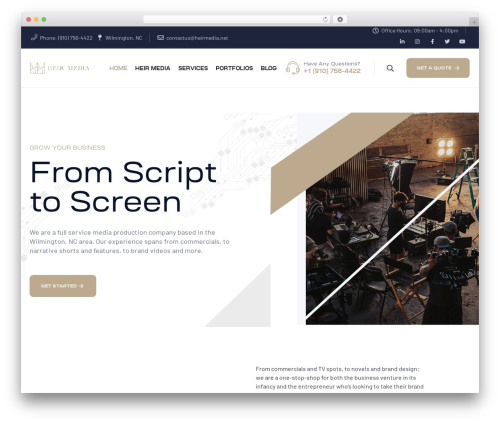Open the Facebook social icon
Screen dimensions: 500x423
(432, 41)
